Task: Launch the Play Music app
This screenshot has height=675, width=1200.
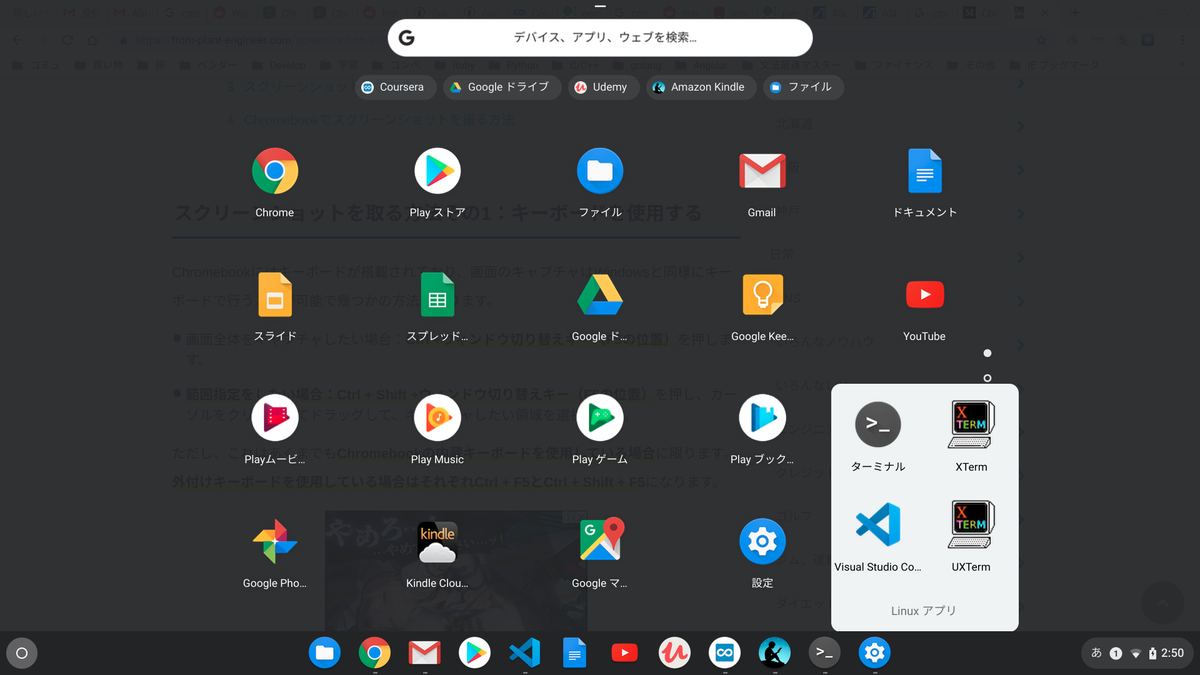Action: pyautogui.click(x=437, y=418)
